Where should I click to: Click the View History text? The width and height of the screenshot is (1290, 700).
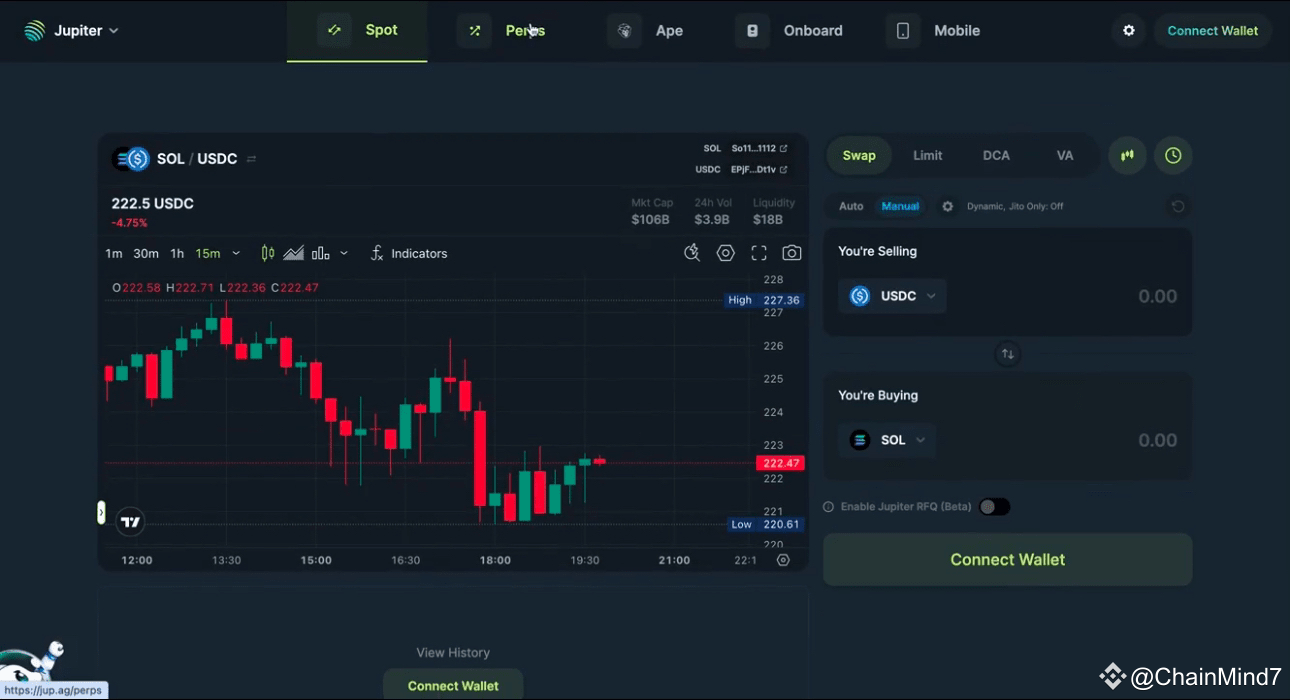[x=453, y=652]
